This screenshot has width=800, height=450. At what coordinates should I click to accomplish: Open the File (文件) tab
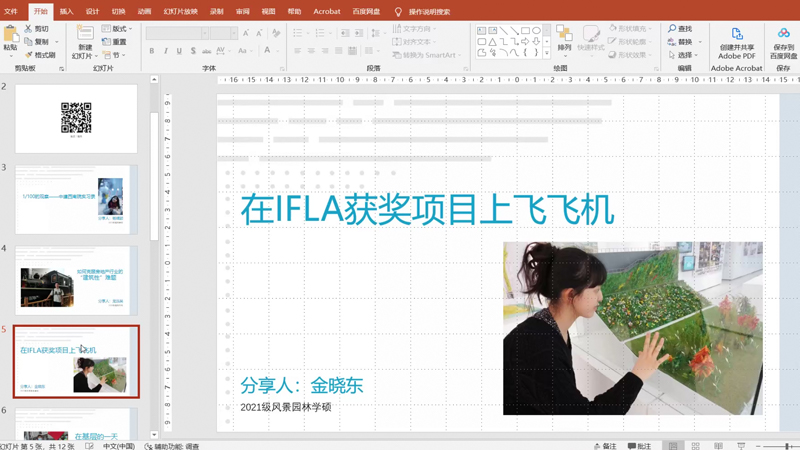11,11
